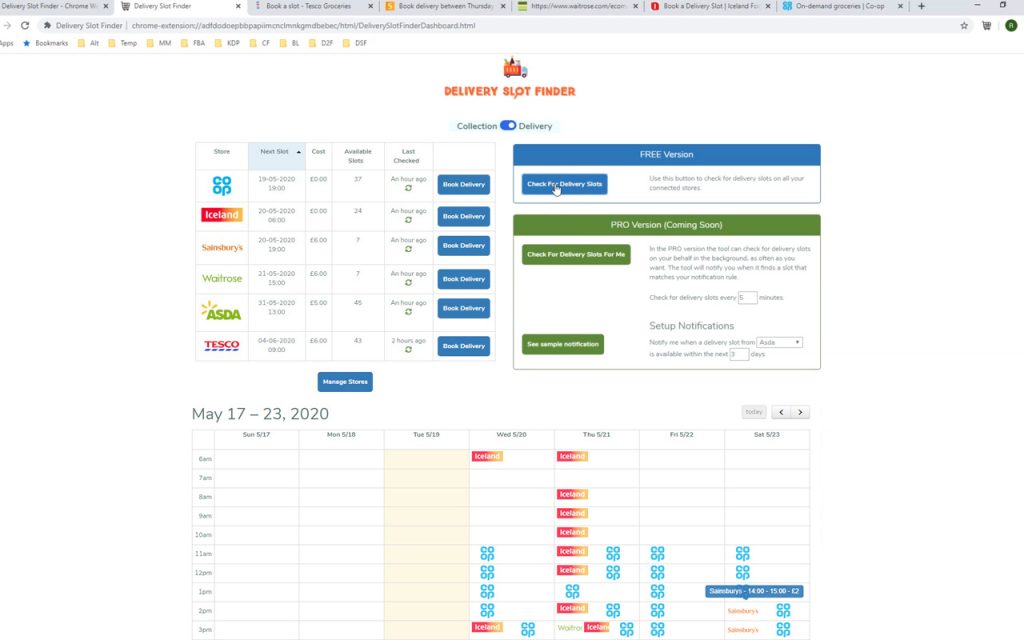This screenshot has height=640, width=1024.
Task: Switch to the Book a slot Tesco tab
Action: [x=308, y=6]
